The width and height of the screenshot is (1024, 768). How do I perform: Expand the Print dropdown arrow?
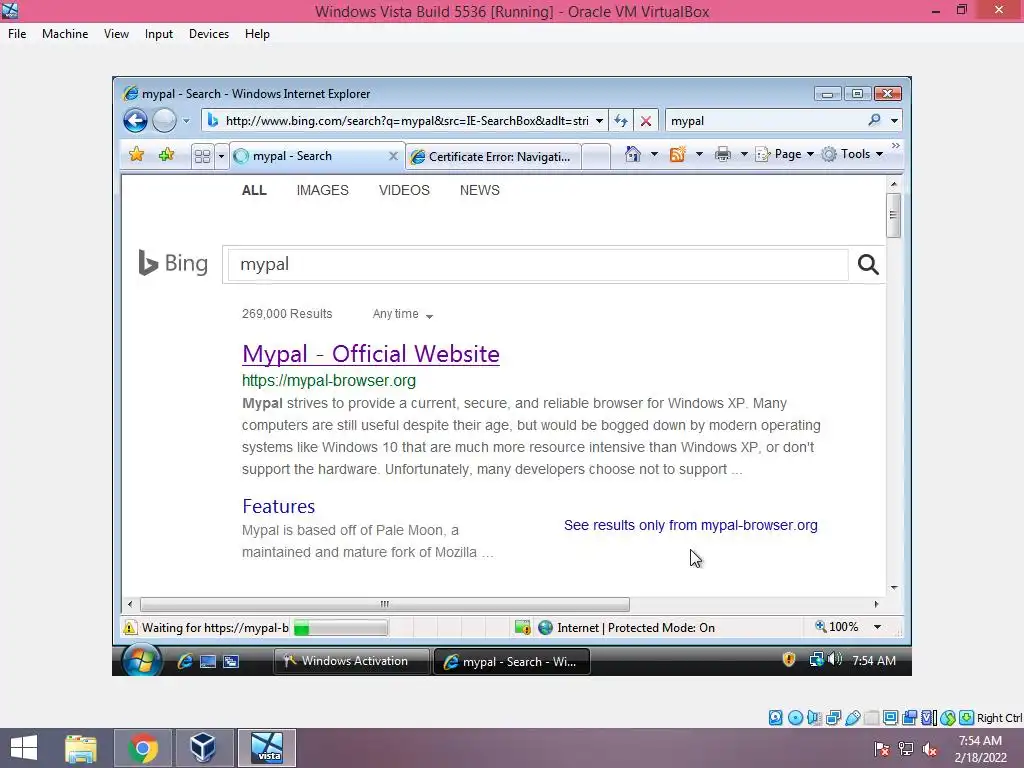coord(744,154)
